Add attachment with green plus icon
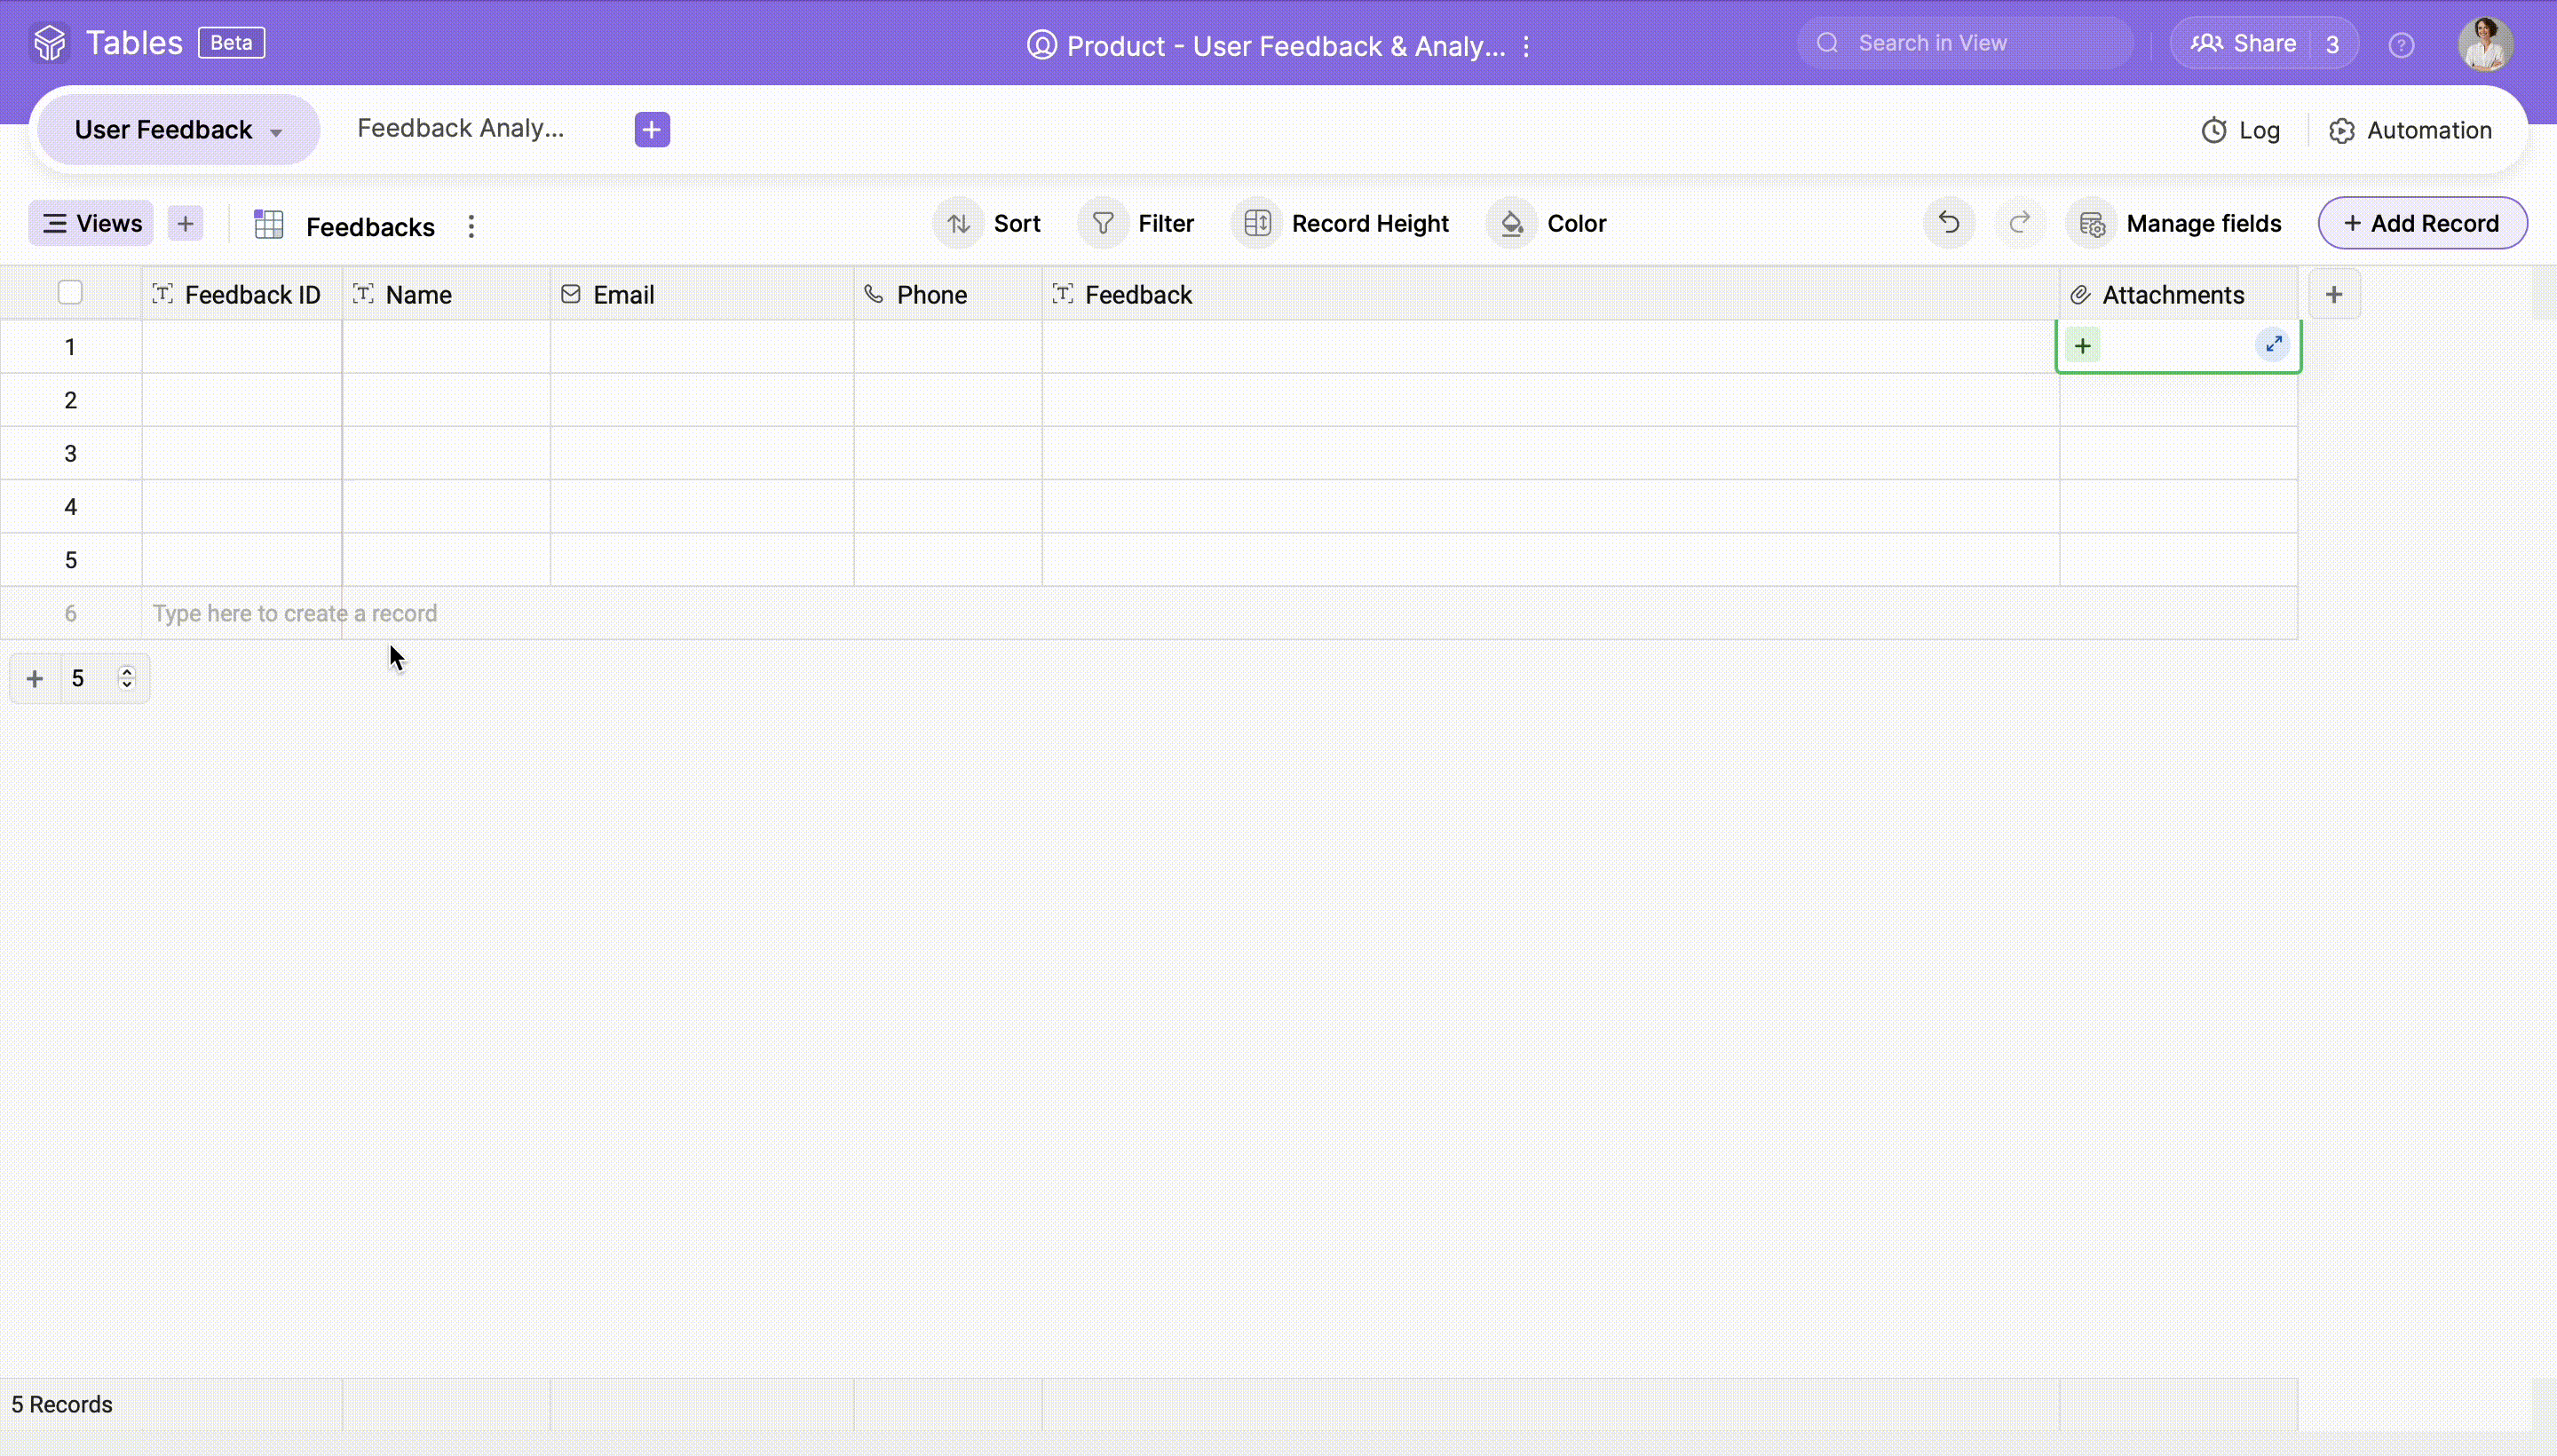Viewport: 2557px width, 1456px height. [2082, 346]
